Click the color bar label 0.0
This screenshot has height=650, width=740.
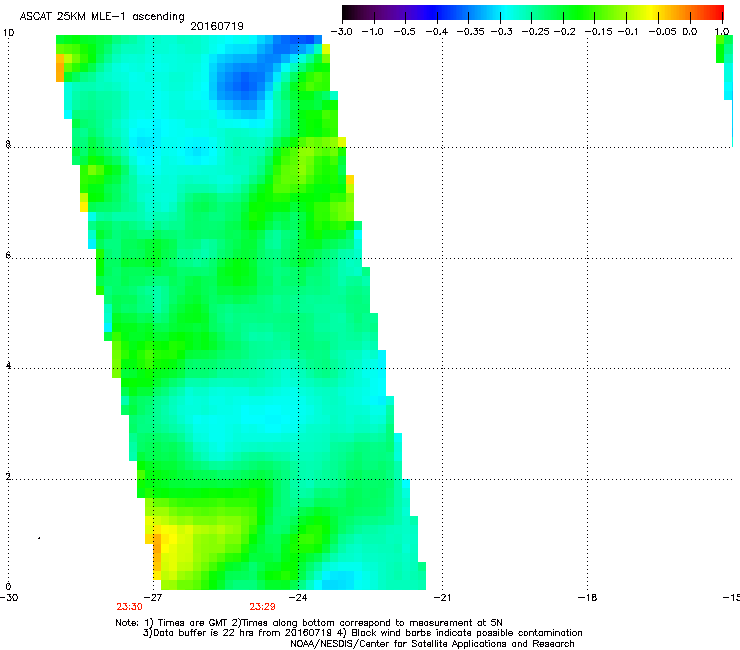(x=690, y=32)
